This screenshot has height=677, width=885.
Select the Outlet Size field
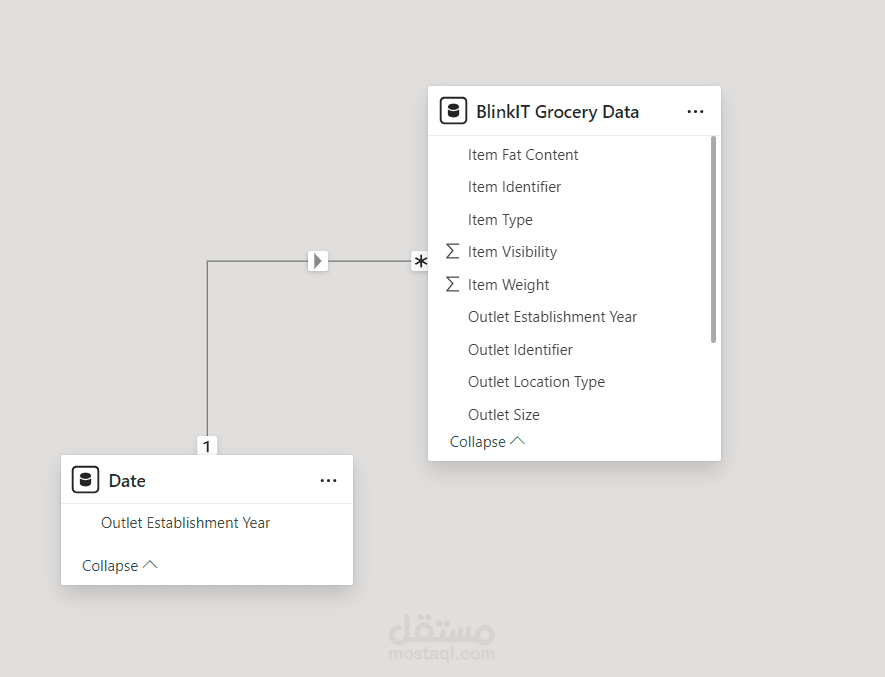(x=503, y=415)
